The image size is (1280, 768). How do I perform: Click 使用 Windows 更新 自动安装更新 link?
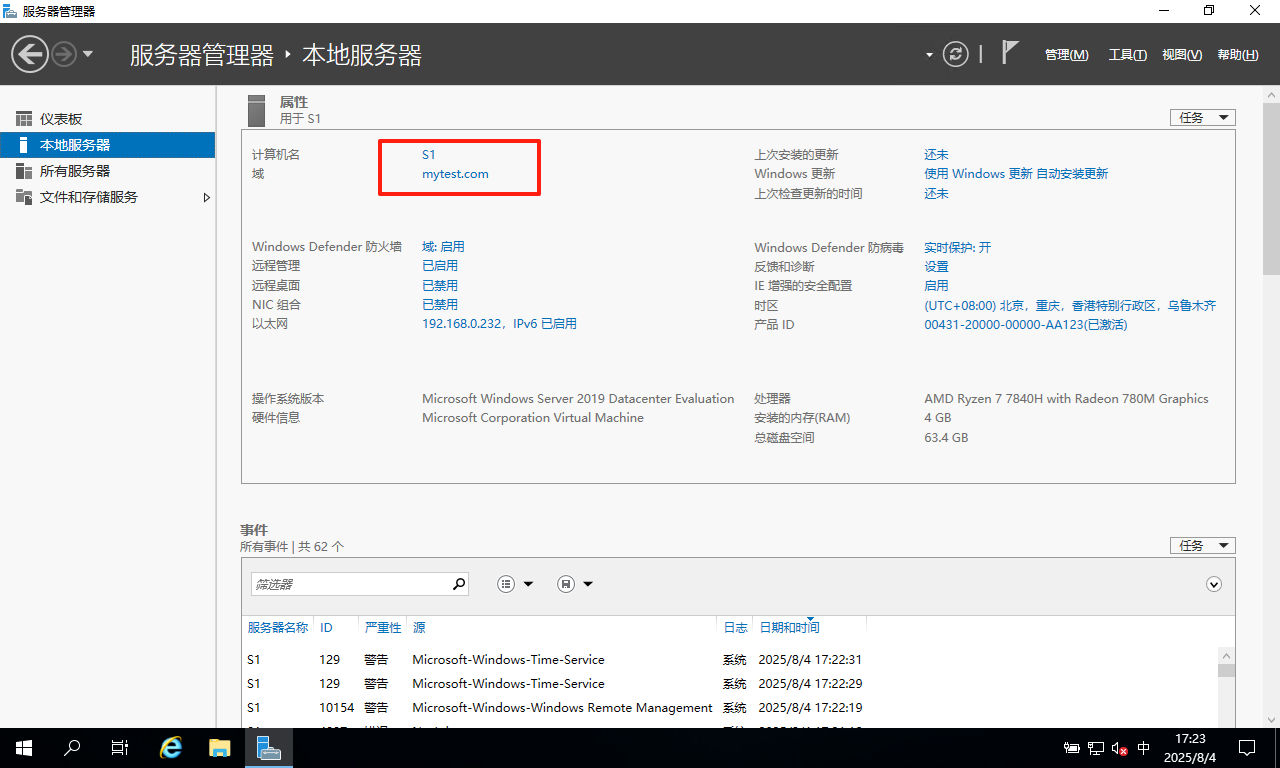click(1016, 174)
